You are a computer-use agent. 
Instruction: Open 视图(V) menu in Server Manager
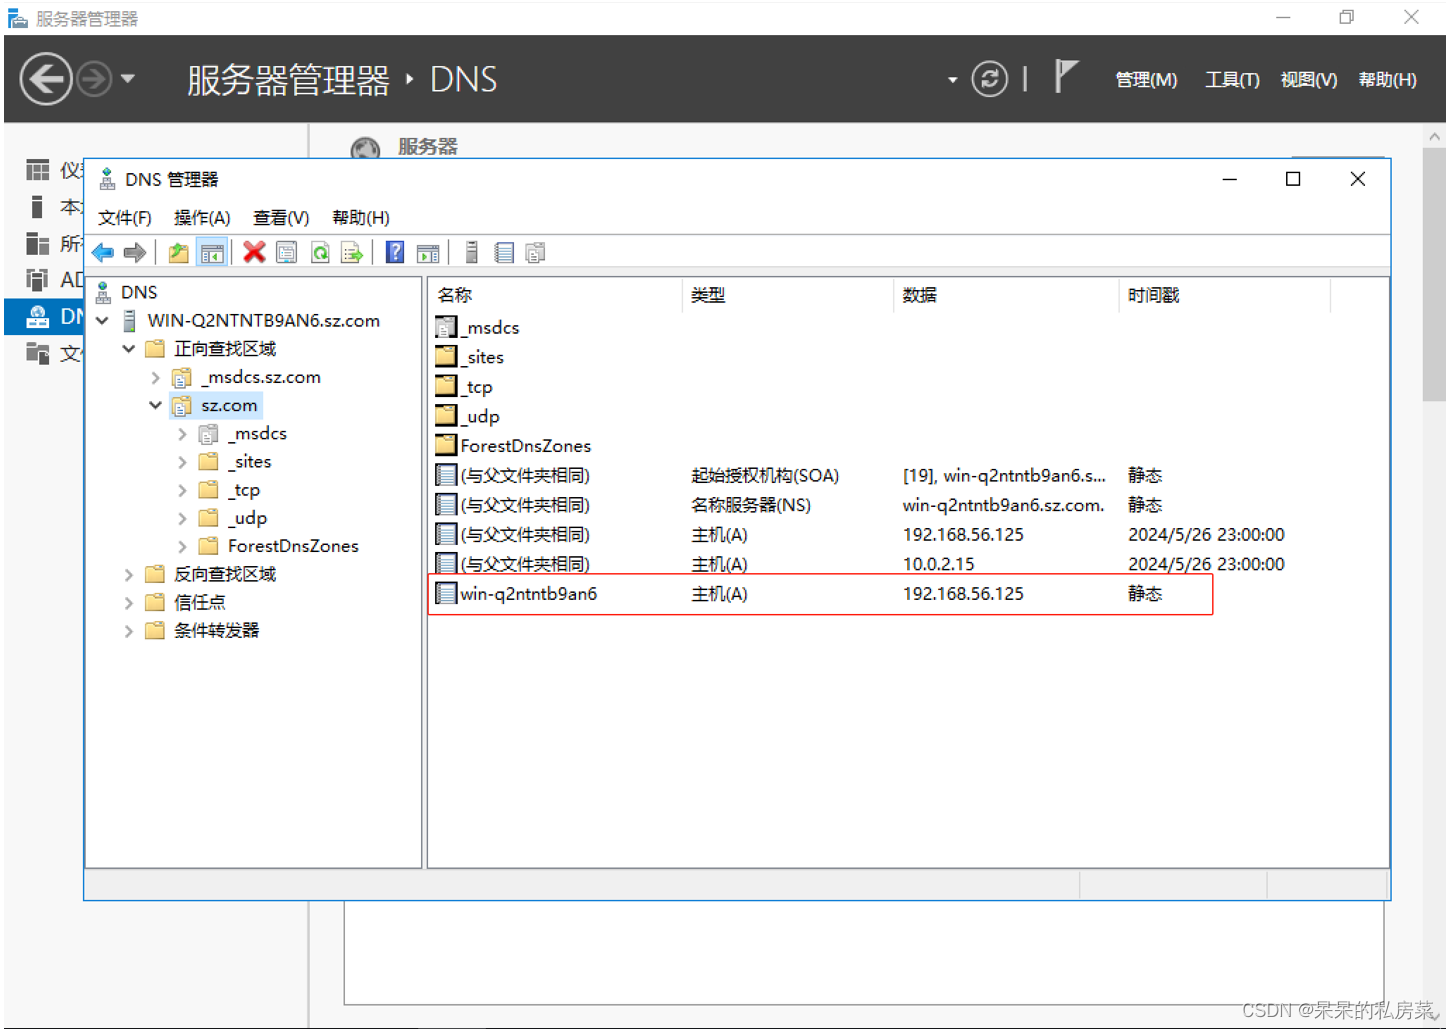tap(1309, 79)
